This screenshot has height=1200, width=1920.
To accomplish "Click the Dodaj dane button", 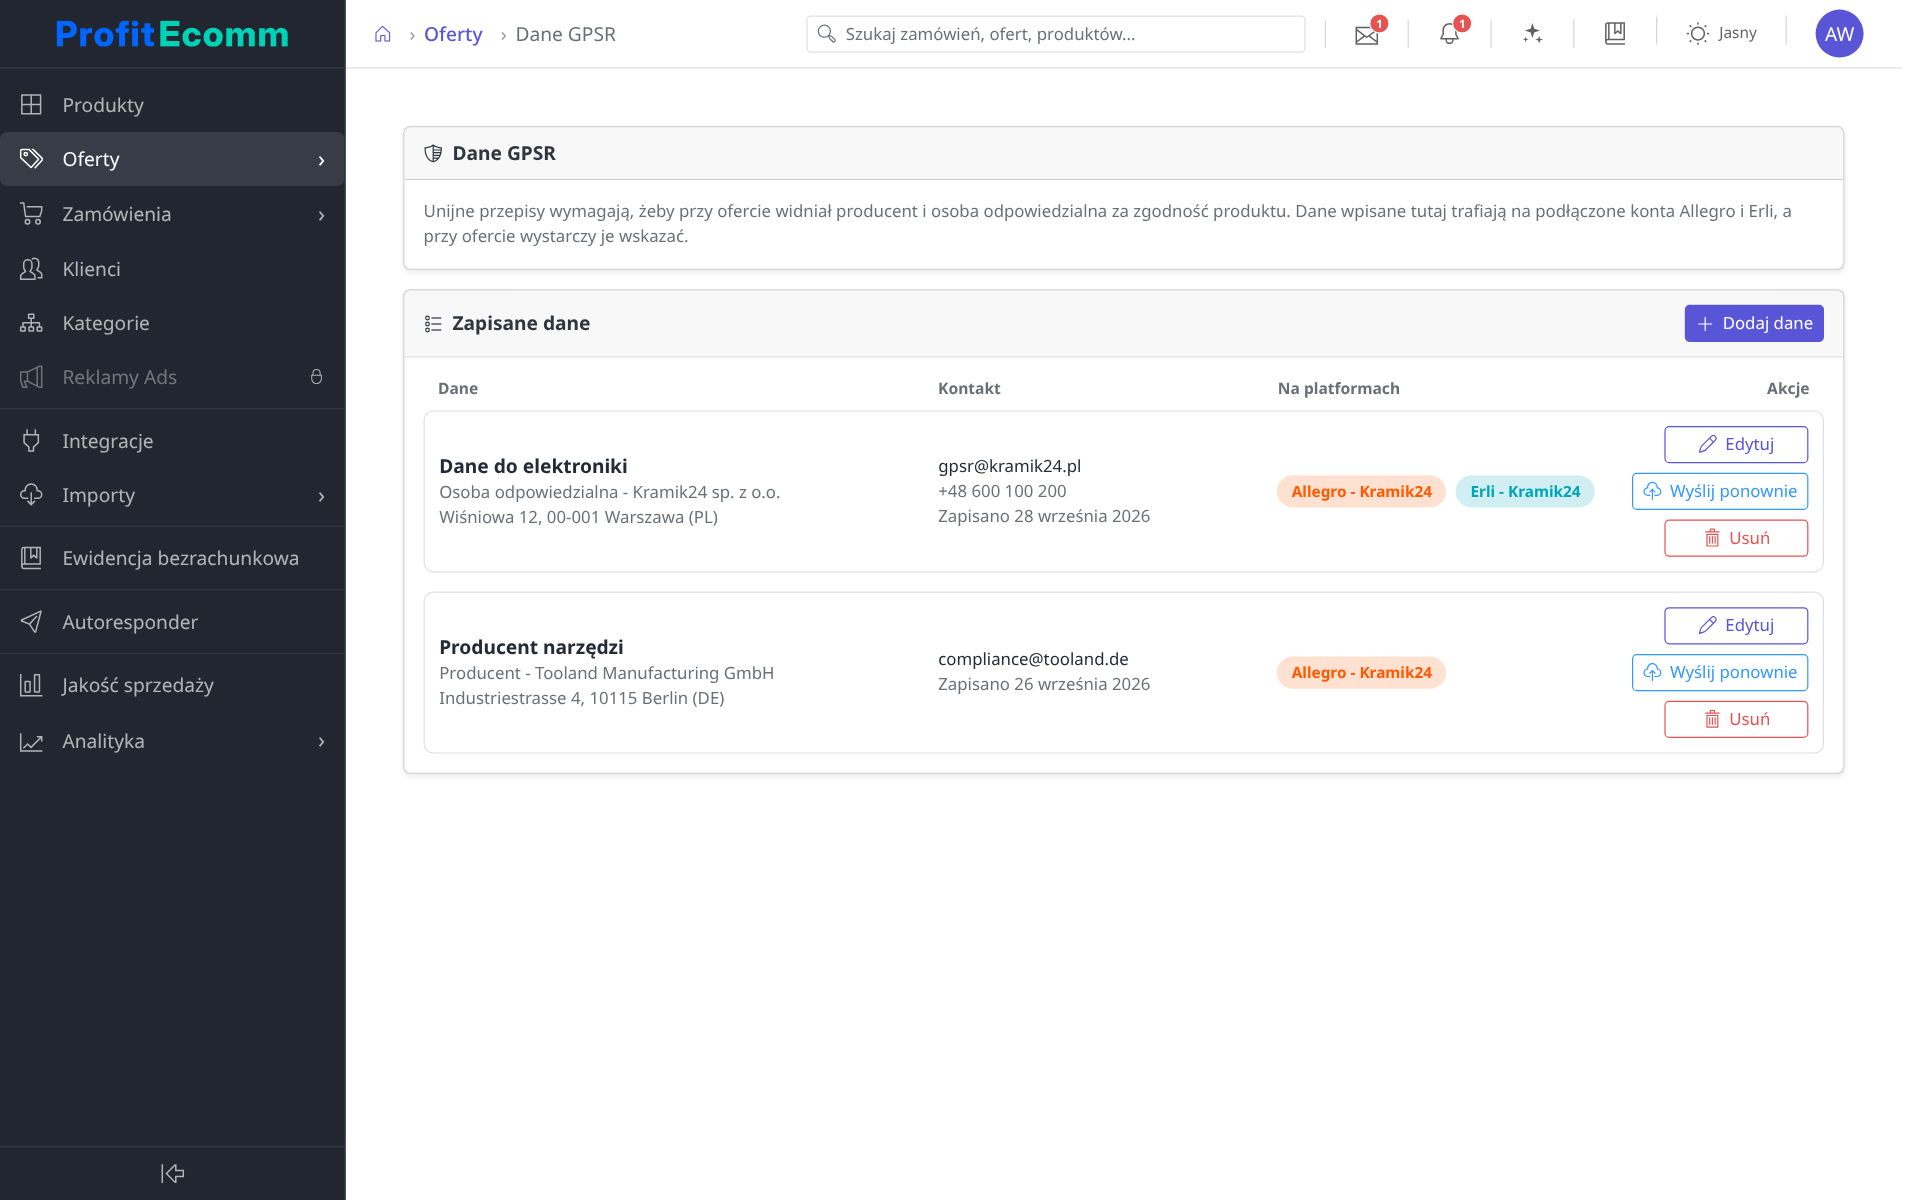I will point(1753,323).
